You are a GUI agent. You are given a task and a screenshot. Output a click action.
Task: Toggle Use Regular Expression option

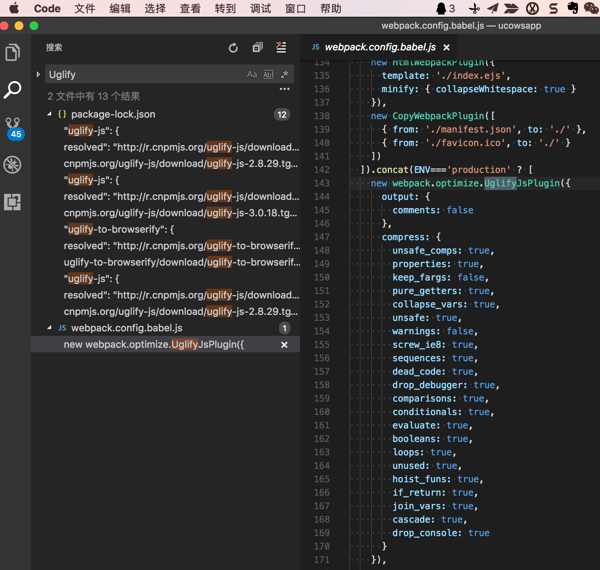[284, 75]
